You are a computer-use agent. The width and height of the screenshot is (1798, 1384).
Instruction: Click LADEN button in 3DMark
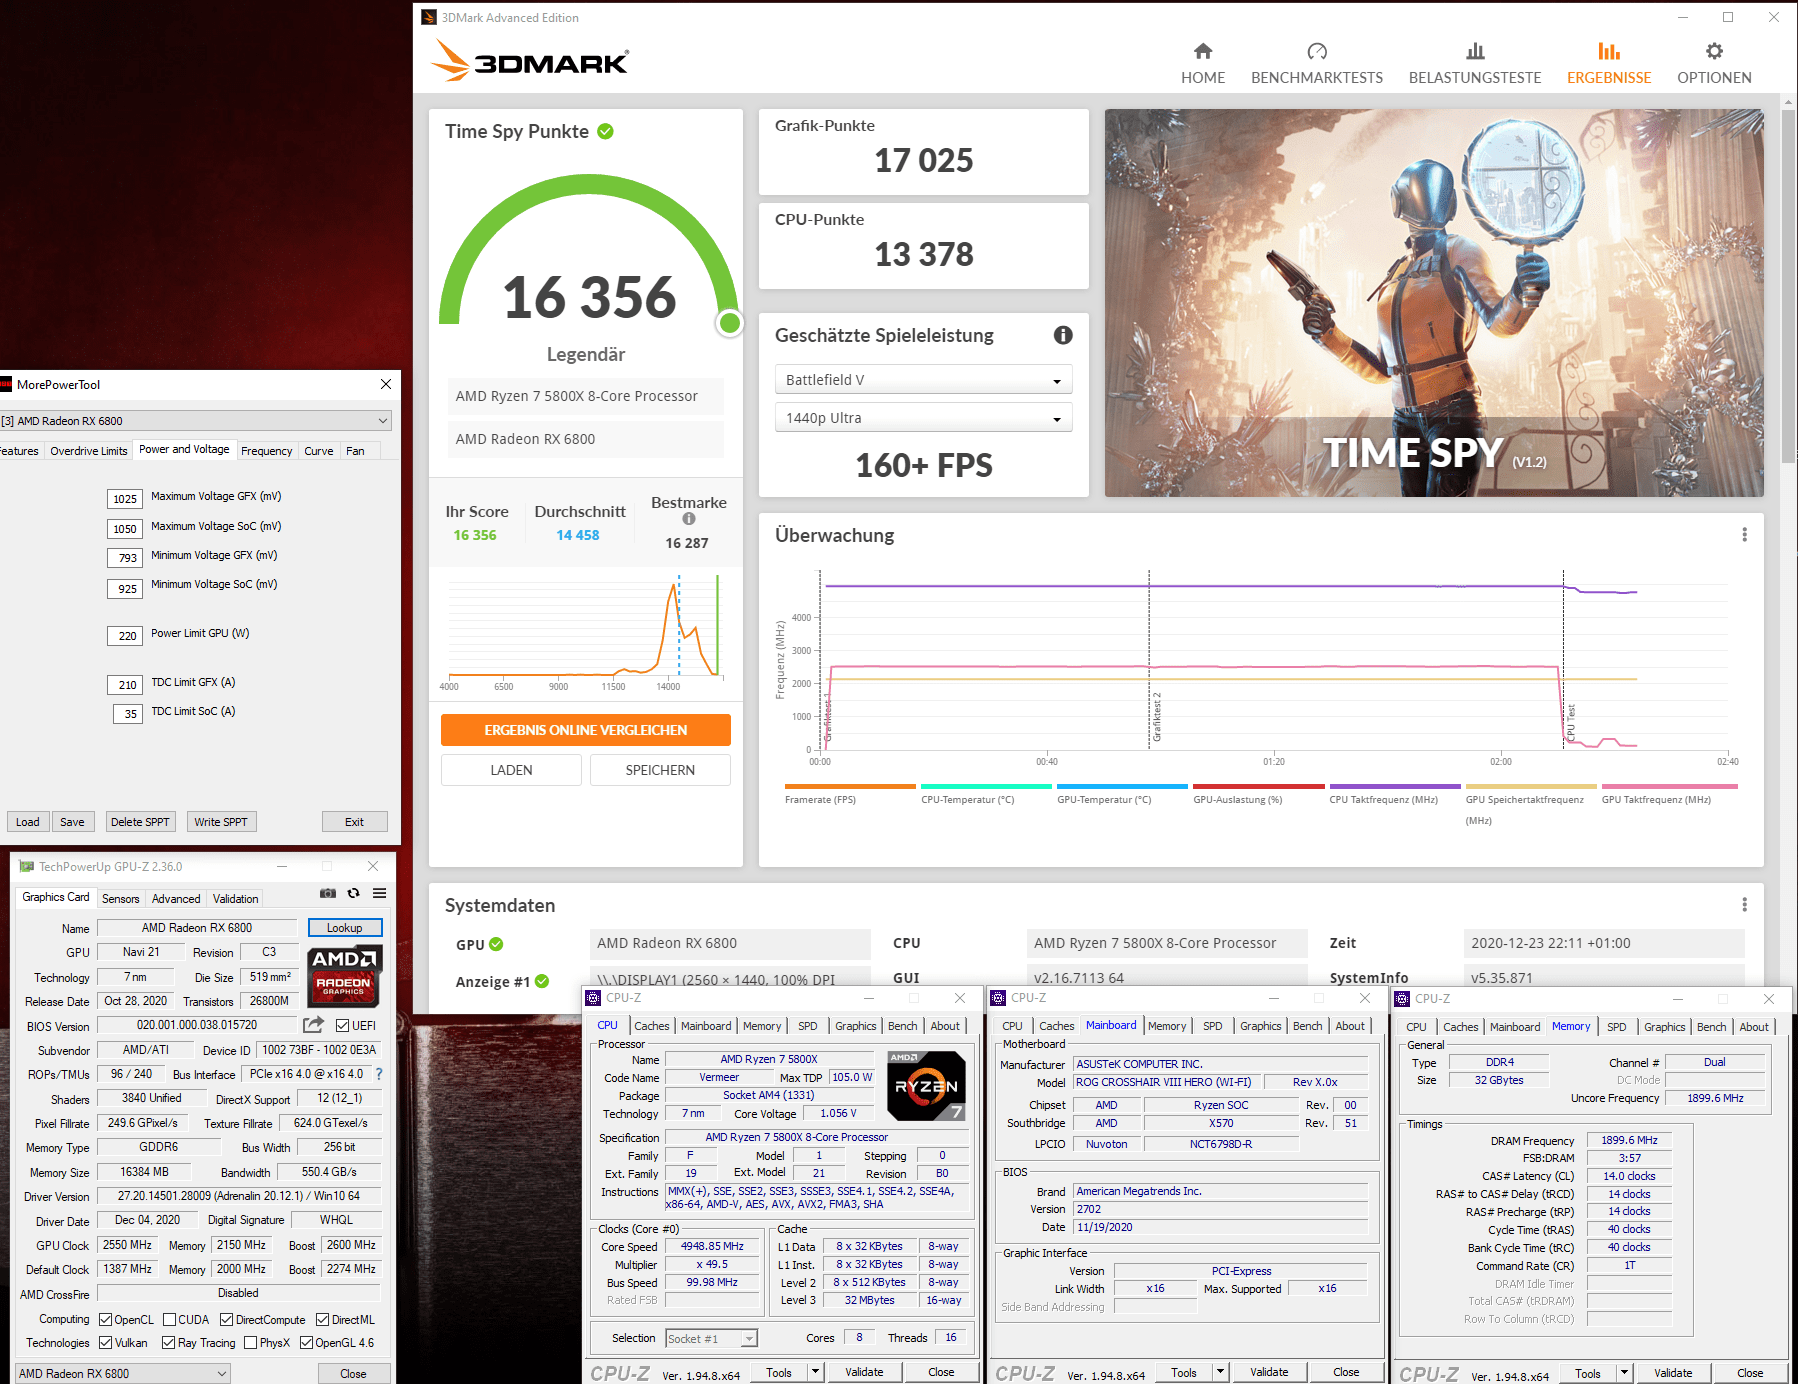click(x=511, y=770)
